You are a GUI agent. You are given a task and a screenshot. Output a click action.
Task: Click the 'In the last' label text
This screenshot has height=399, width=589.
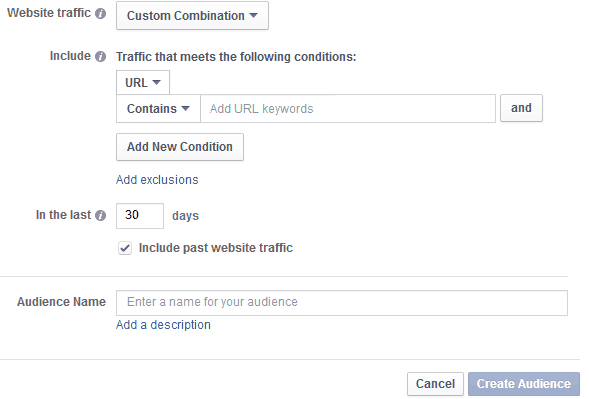63,215
